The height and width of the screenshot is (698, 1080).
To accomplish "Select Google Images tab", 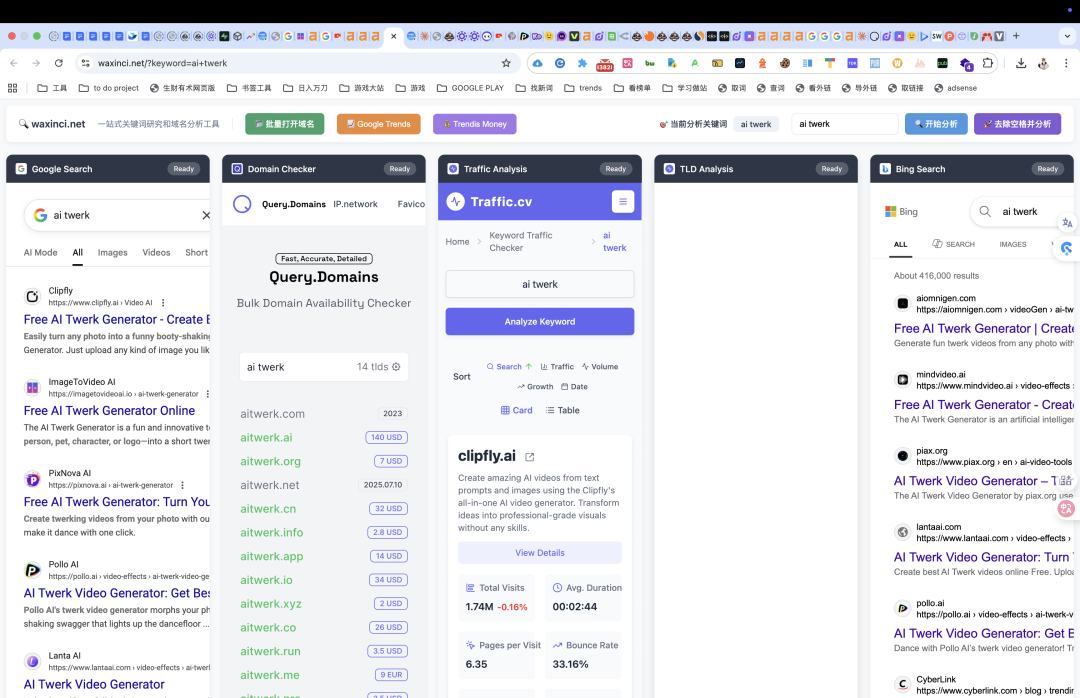I will (x=112, y=252).
